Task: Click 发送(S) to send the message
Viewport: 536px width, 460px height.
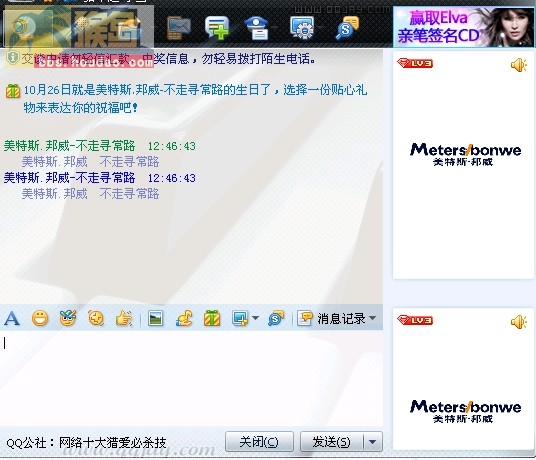Action: pos(332,442)
